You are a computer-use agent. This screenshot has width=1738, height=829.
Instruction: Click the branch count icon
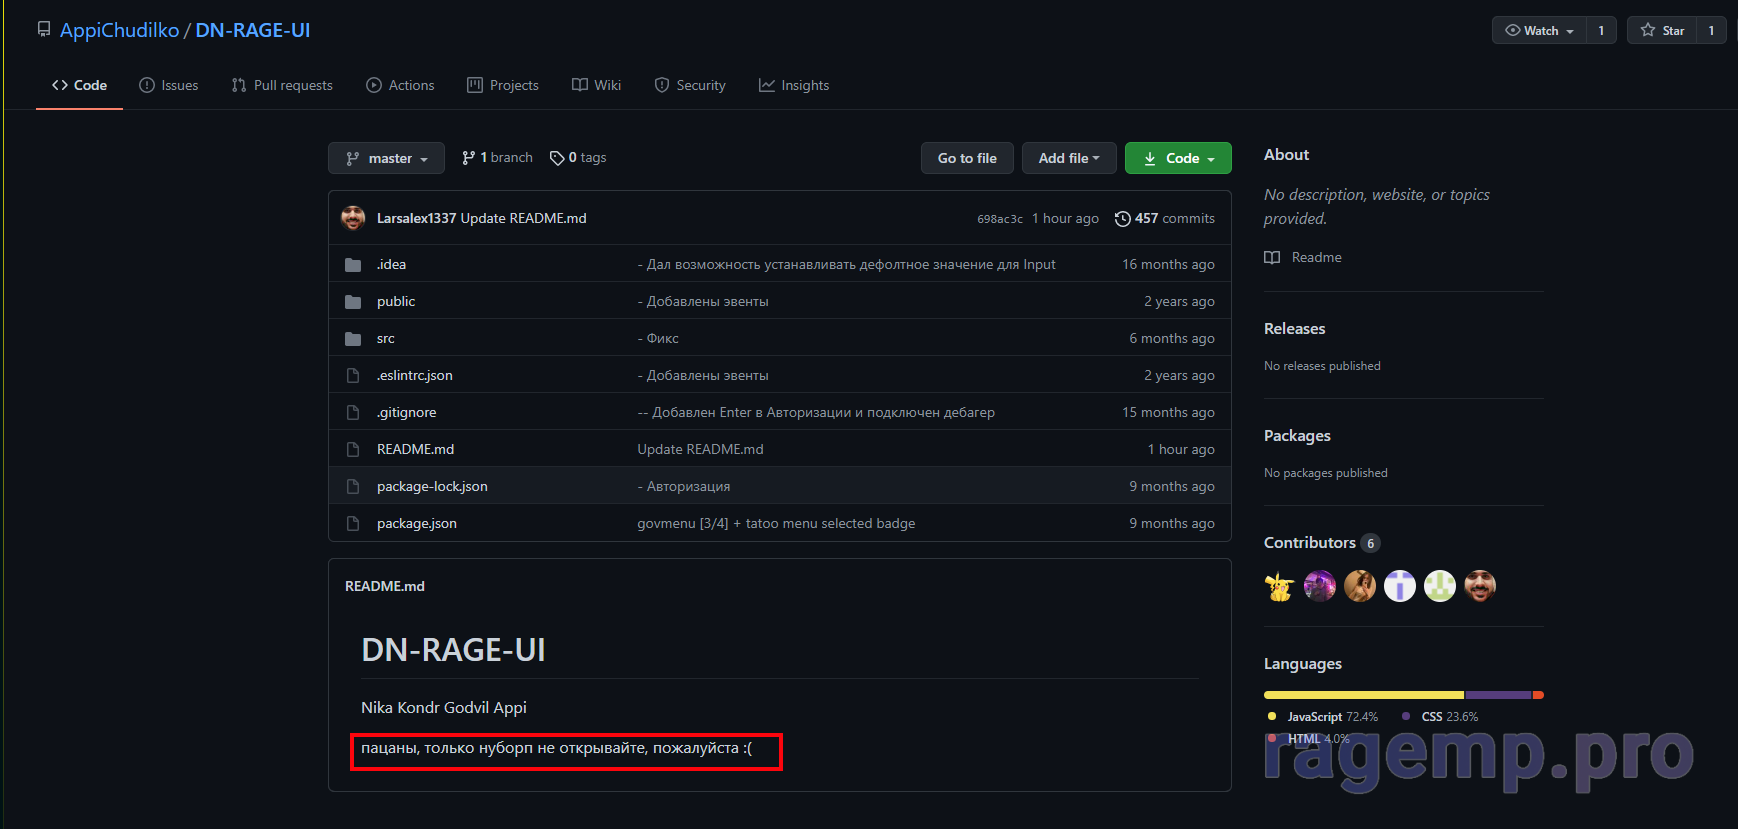[x=468, y=158]
